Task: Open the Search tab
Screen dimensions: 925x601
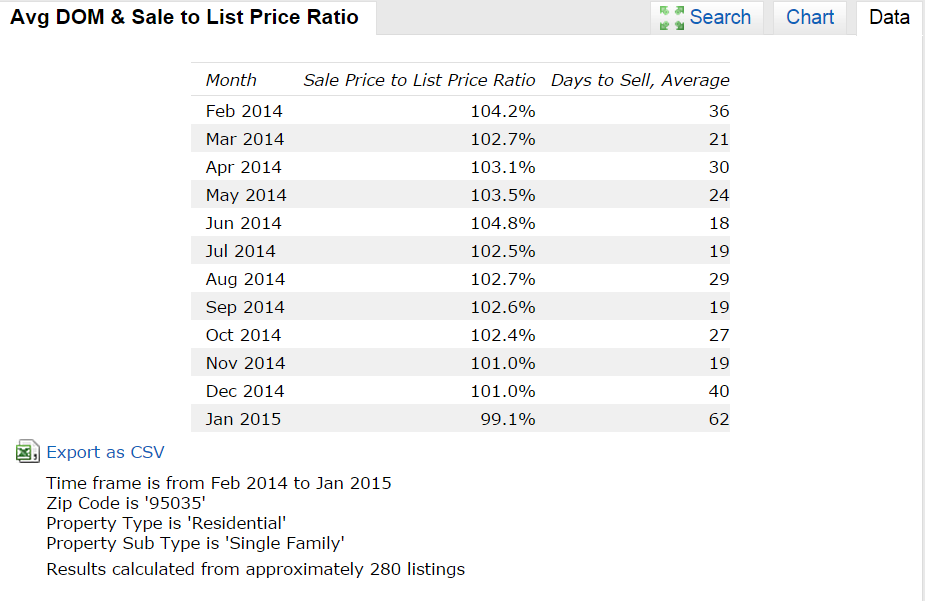Action: (x=707, y=18)
